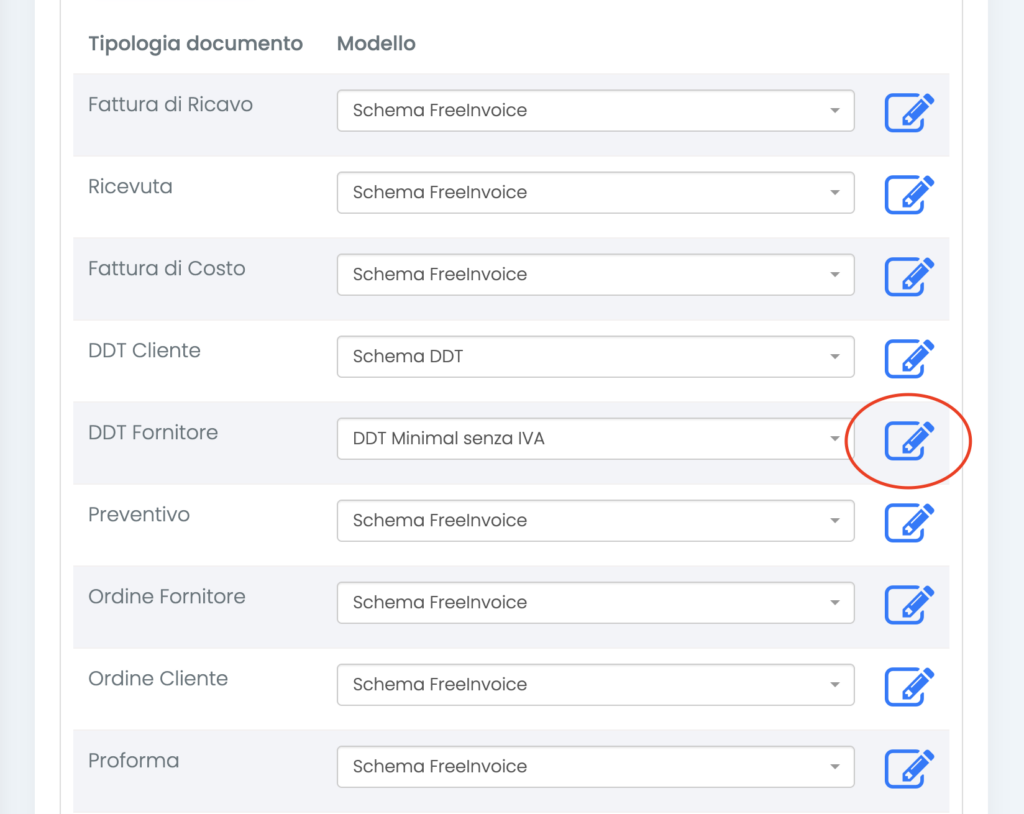Open the Fattura di Ricavo model dropdown
1024x814 pixels.
pyautogui.click(x=595, y=111)
